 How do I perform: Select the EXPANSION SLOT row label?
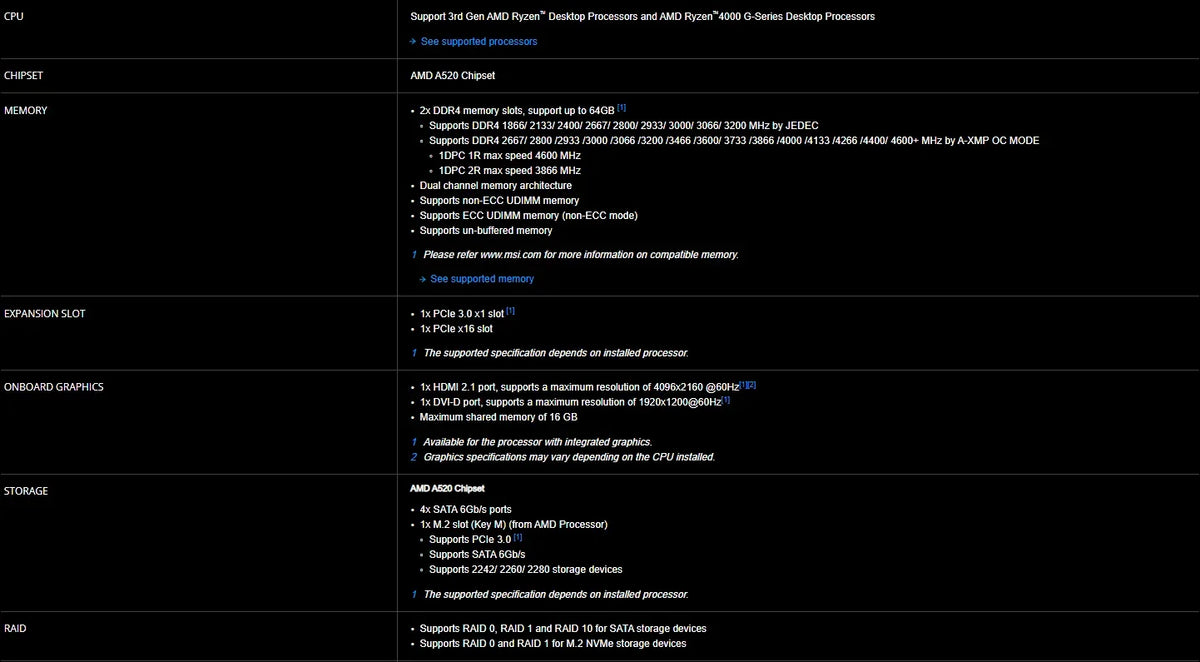[45, 314]
